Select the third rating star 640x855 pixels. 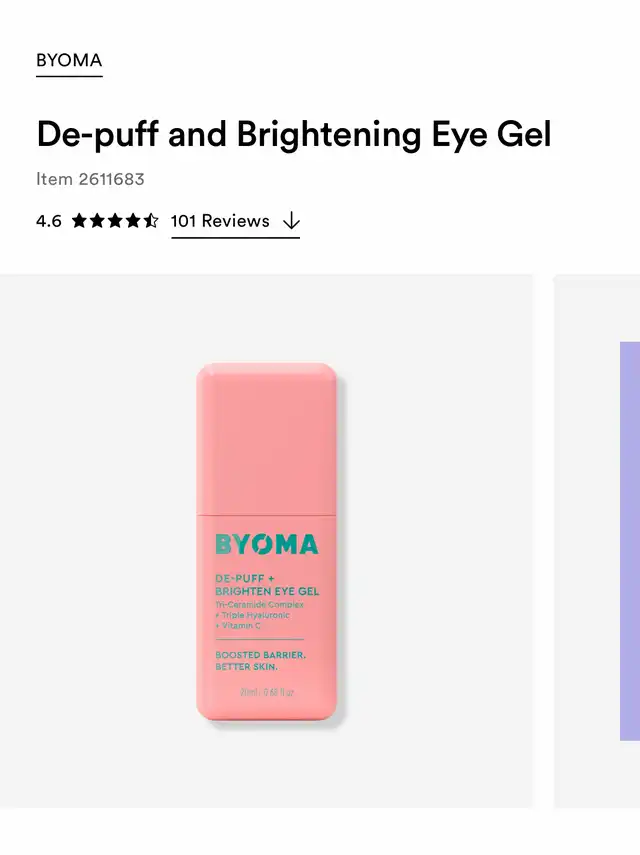click(x=116, y=221)
